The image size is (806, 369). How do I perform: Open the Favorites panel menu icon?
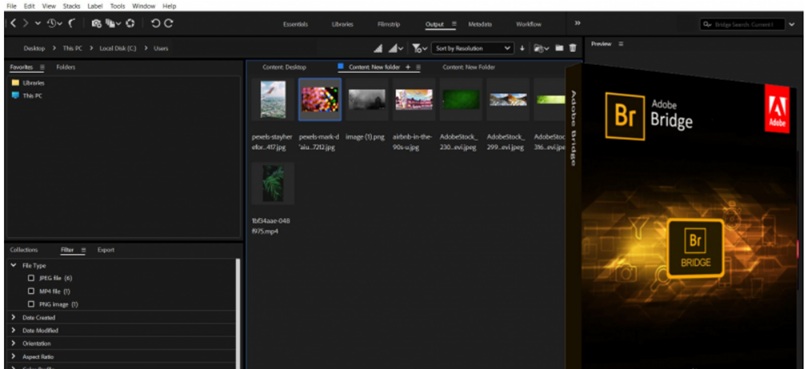[42, 67]
